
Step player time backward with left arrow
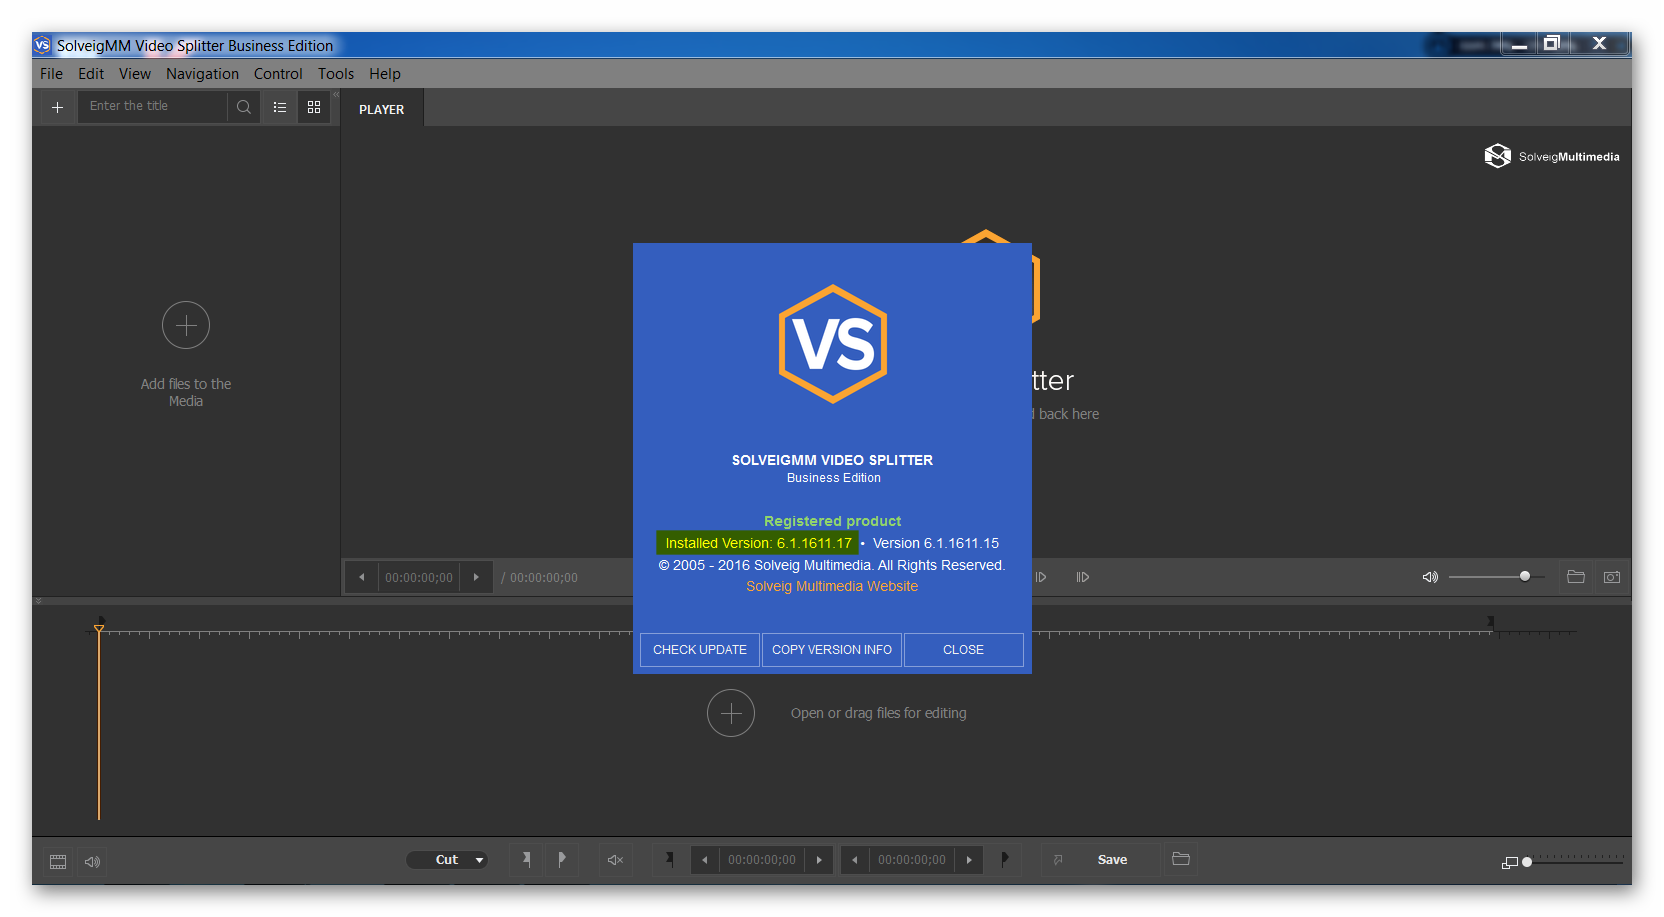pyautogui.click(x=362, y=577)
